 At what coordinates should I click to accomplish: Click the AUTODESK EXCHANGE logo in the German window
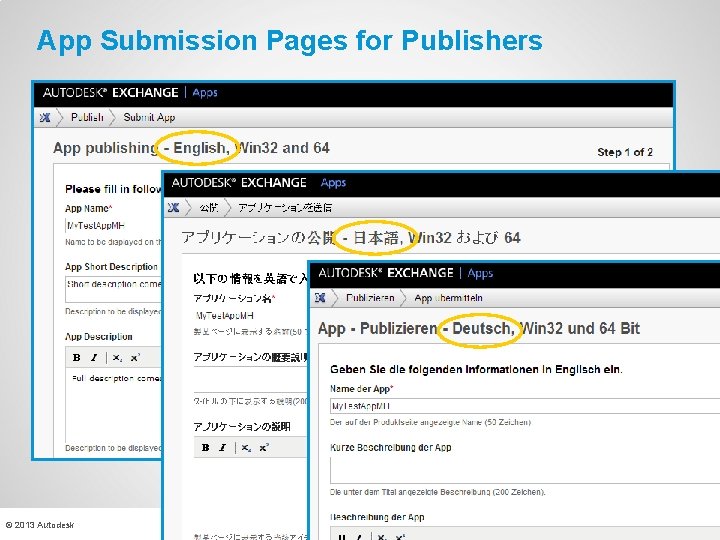(x=386, y=273)
